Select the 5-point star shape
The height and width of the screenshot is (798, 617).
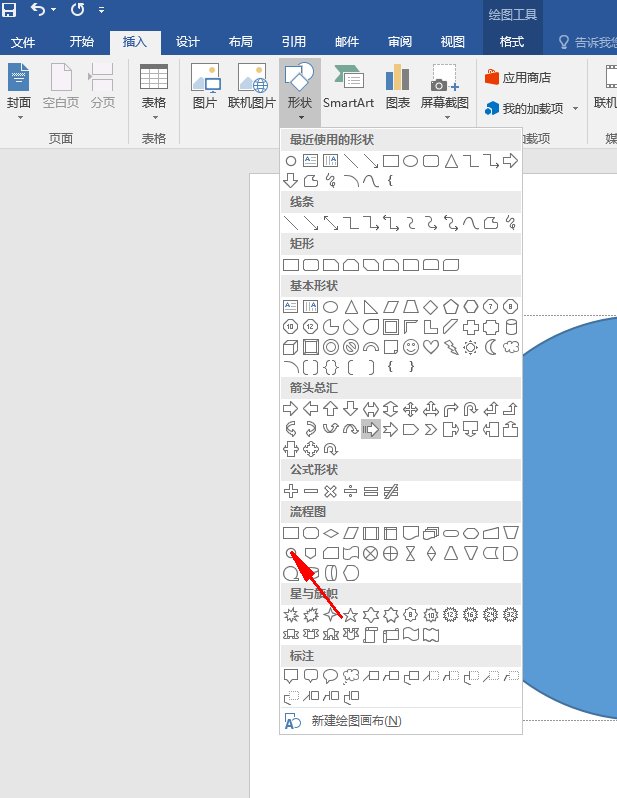pyautogui.click(x=351, y=615)
